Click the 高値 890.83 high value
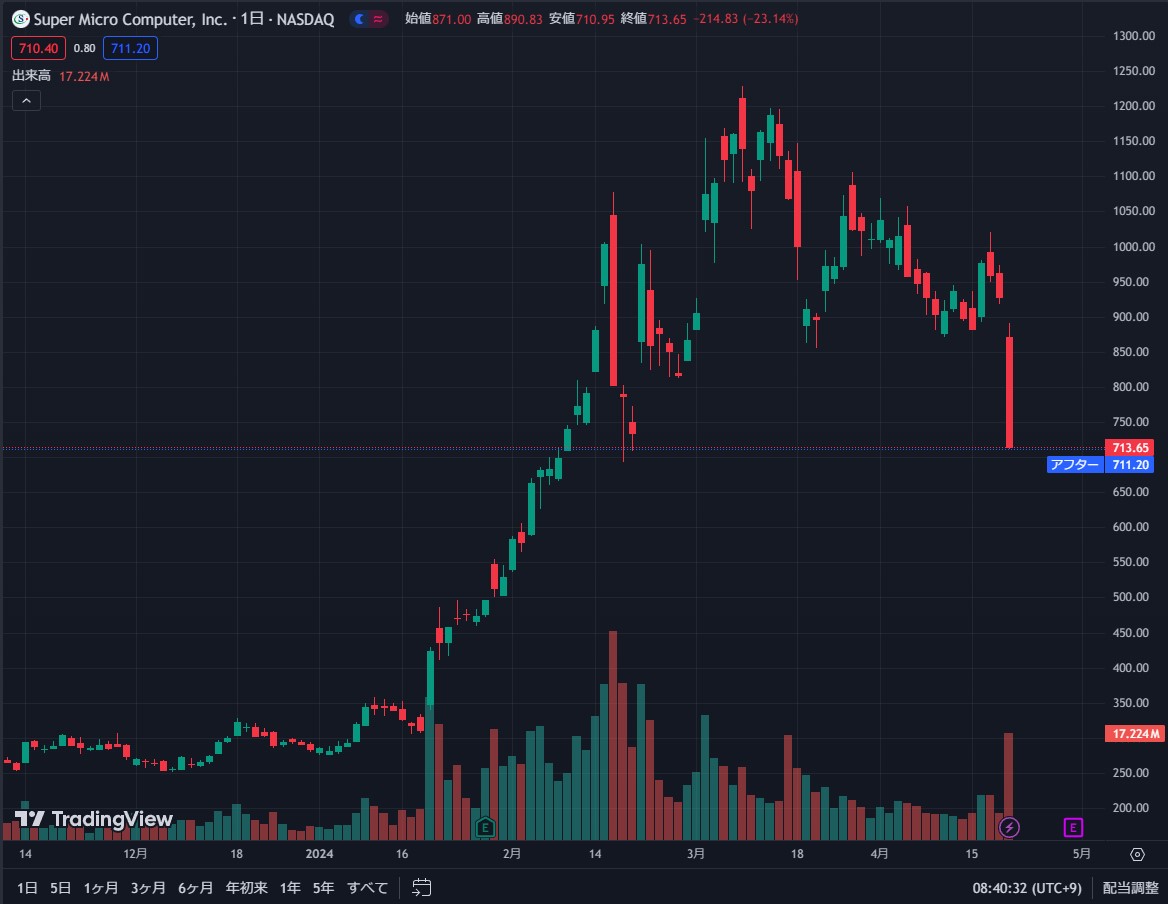This screenshot has width=1168, height=904. point(510,19)
